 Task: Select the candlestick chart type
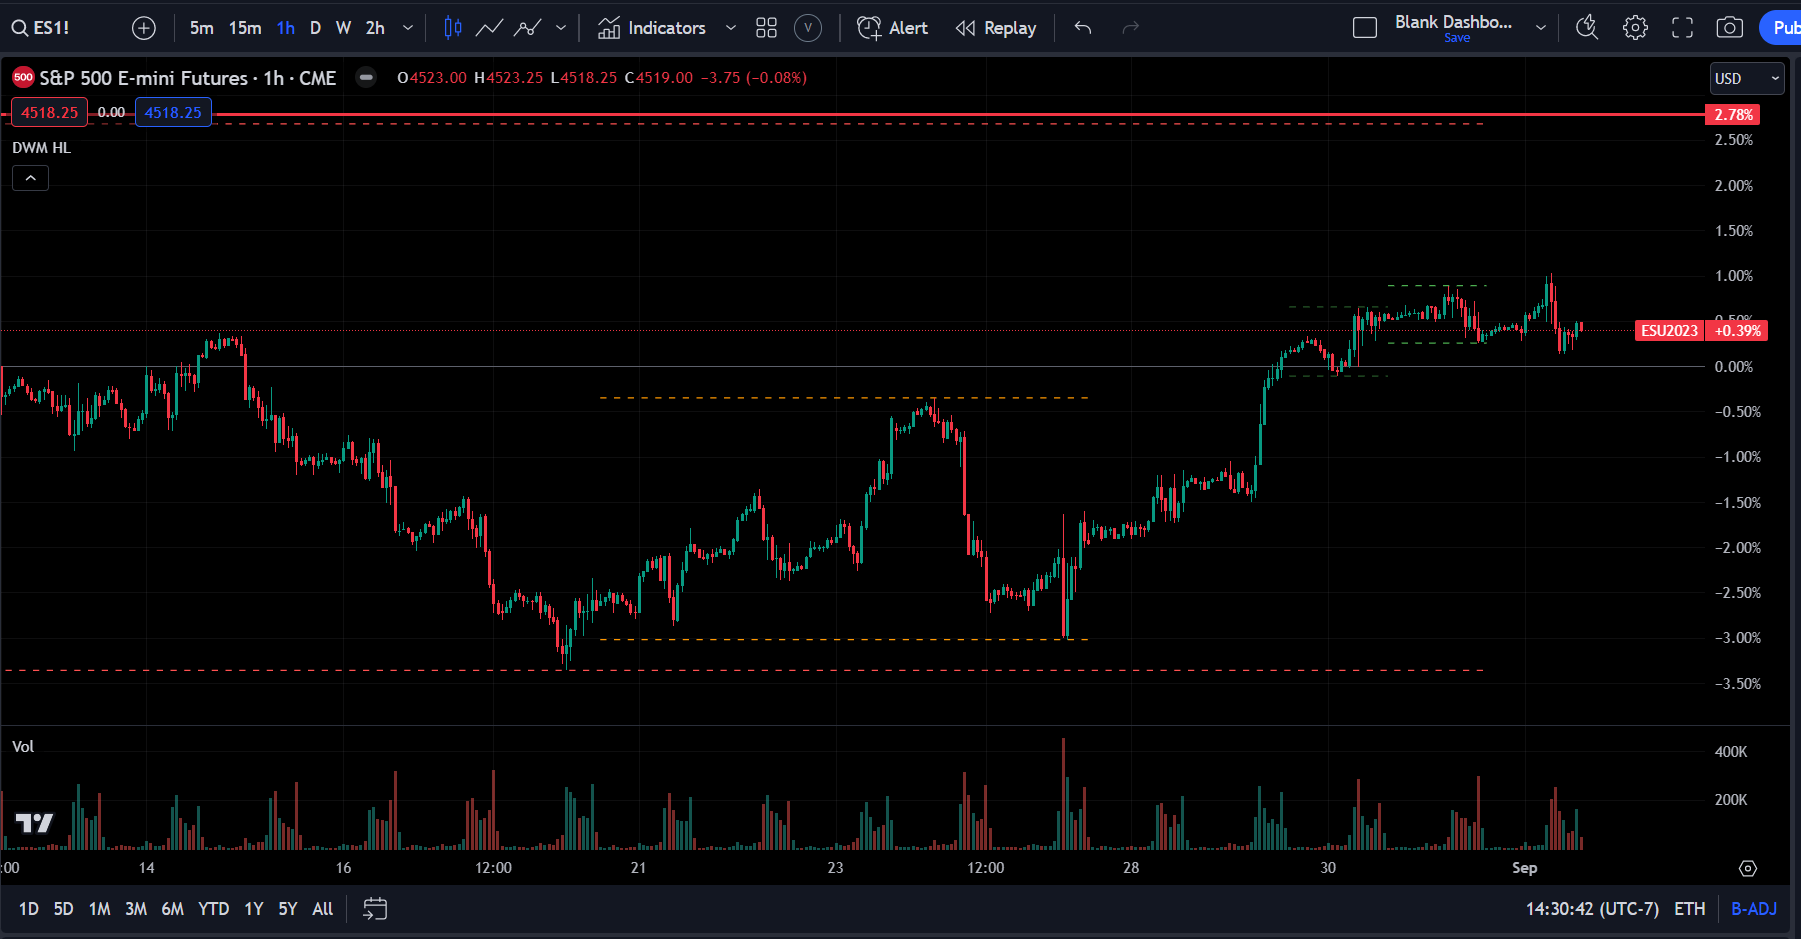point(452,27)
